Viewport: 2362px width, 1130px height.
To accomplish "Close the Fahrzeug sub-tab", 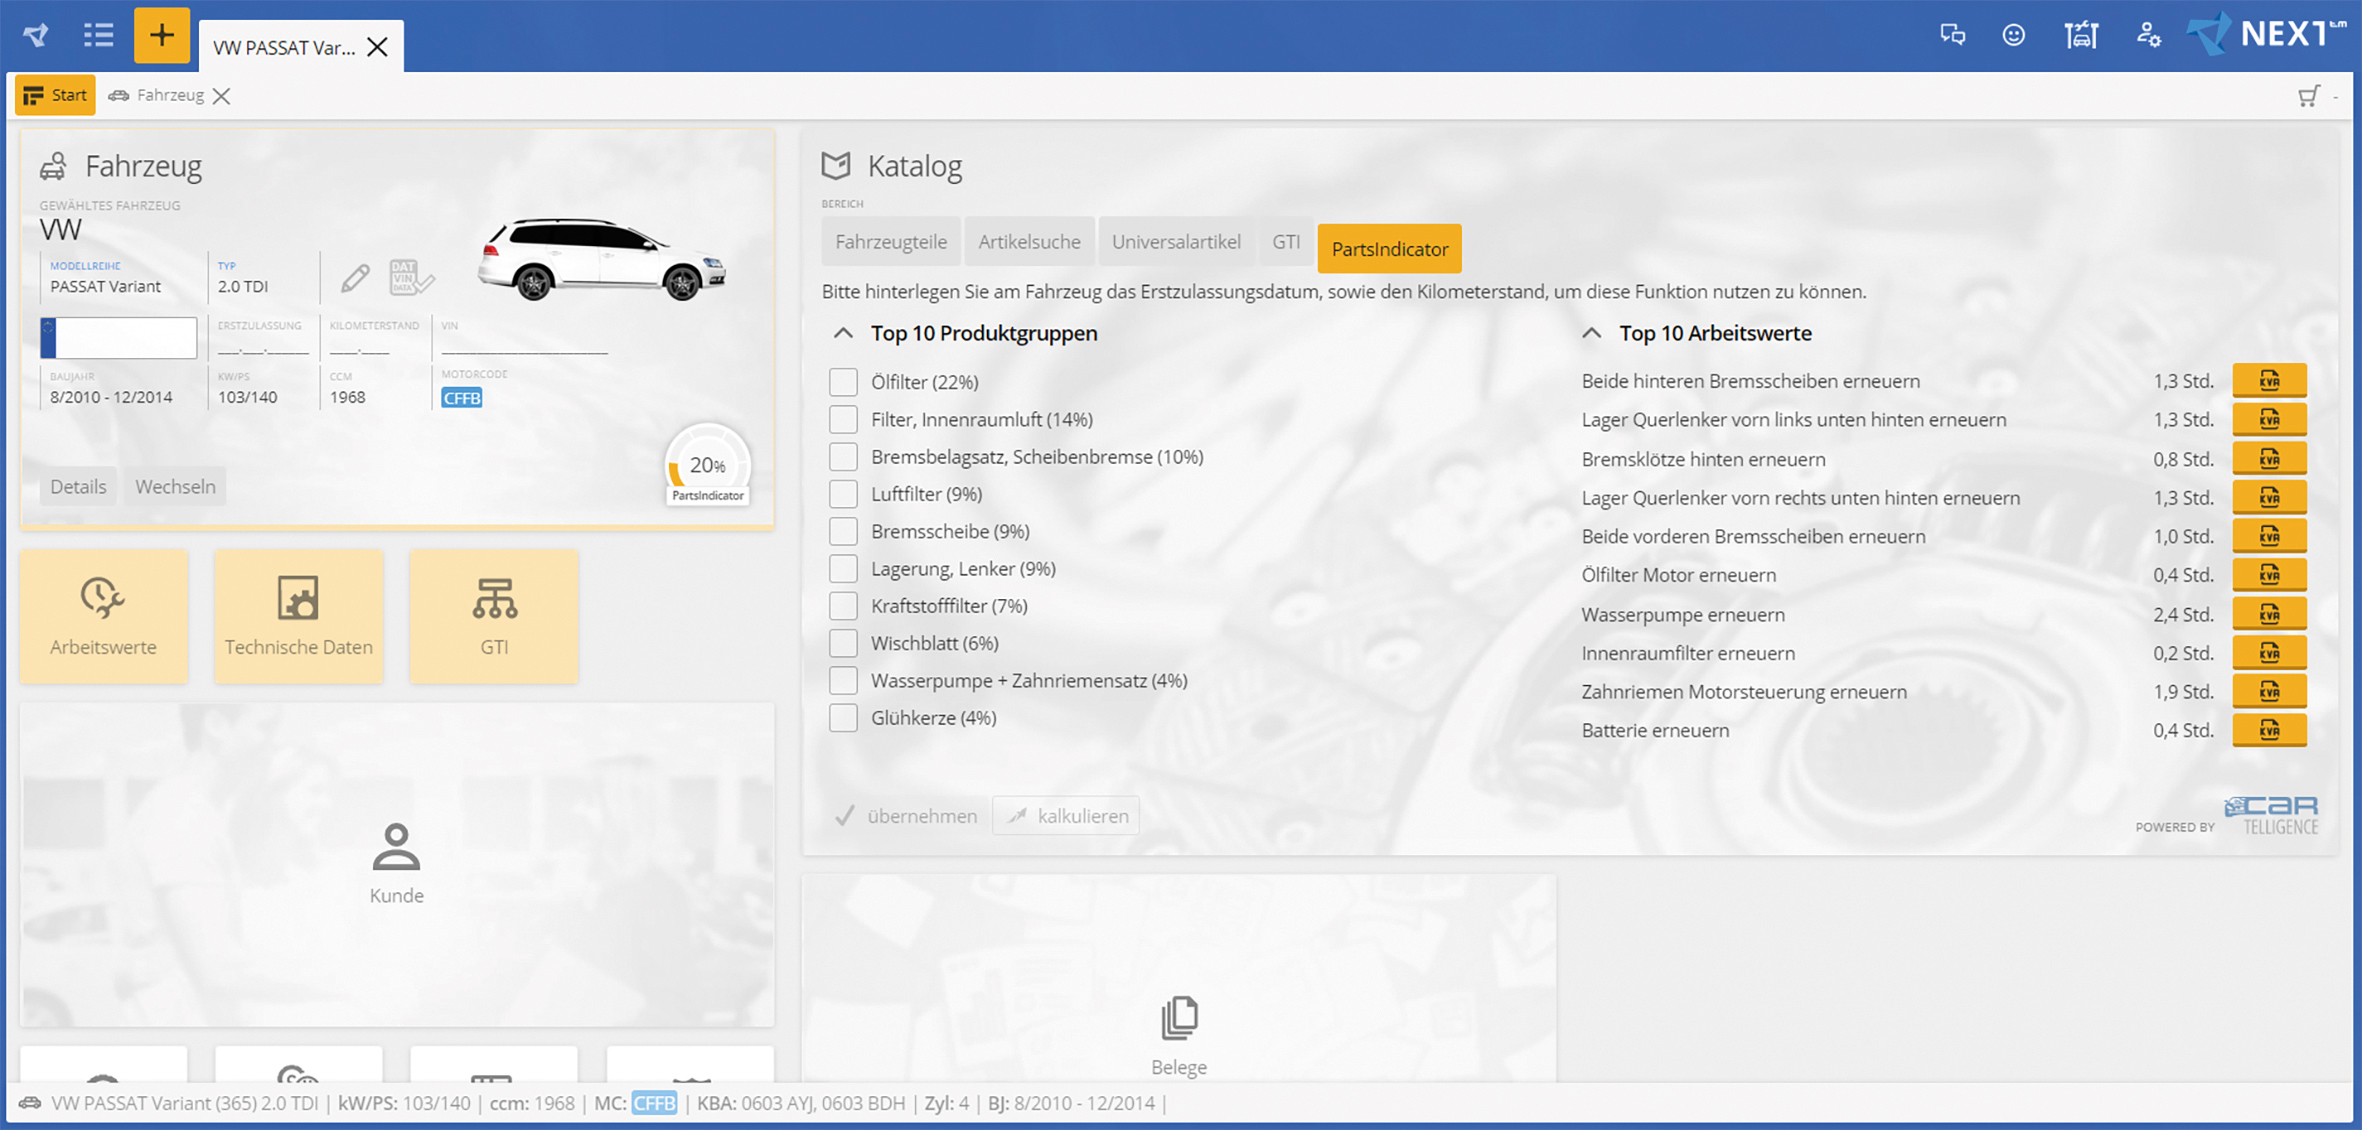I will coord(222,96).
